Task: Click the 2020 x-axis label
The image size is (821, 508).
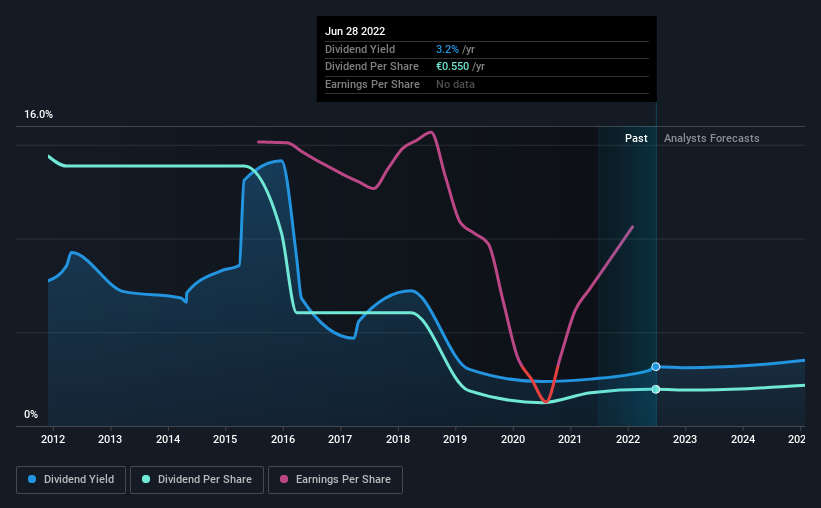Action: coord(513,439)
